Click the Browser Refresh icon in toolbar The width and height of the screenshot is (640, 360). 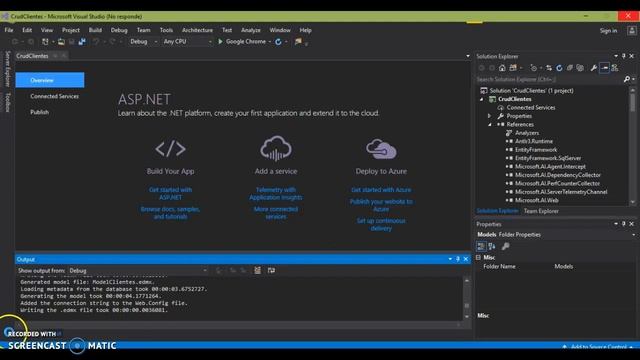tap(278, 42)
